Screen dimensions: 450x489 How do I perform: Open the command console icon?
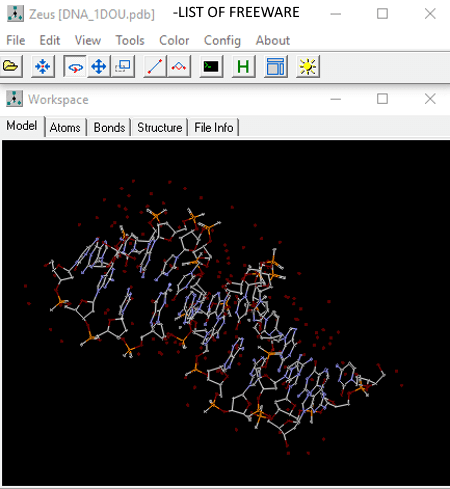[211, 67]
